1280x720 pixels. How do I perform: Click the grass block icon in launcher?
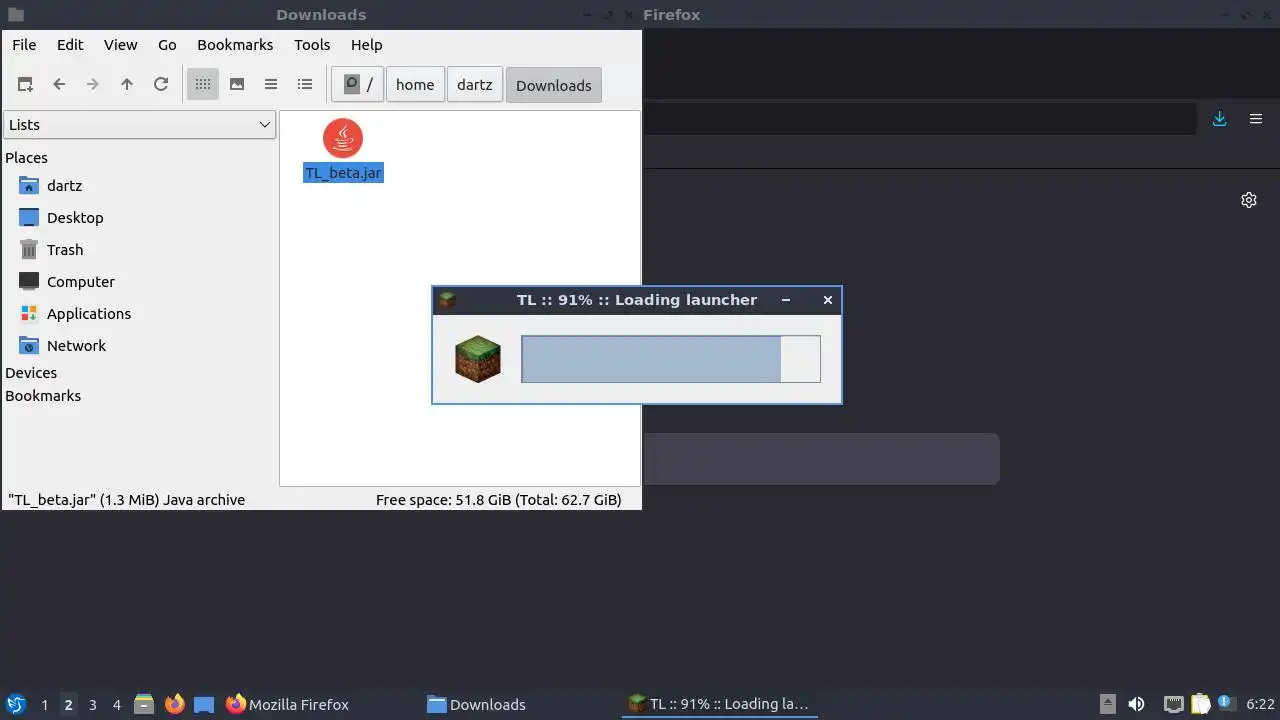click(478, 359)
